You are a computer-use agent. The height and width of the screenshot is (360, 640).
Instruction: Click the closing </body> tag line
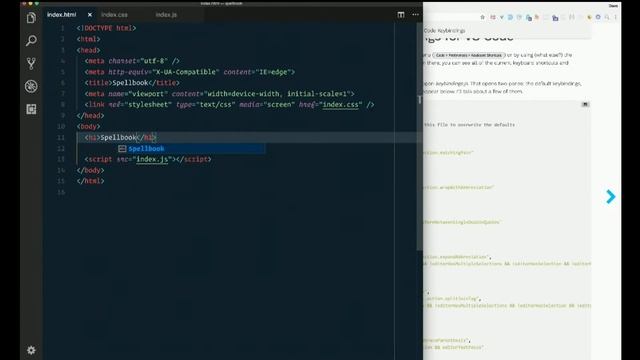pos(90,170)
